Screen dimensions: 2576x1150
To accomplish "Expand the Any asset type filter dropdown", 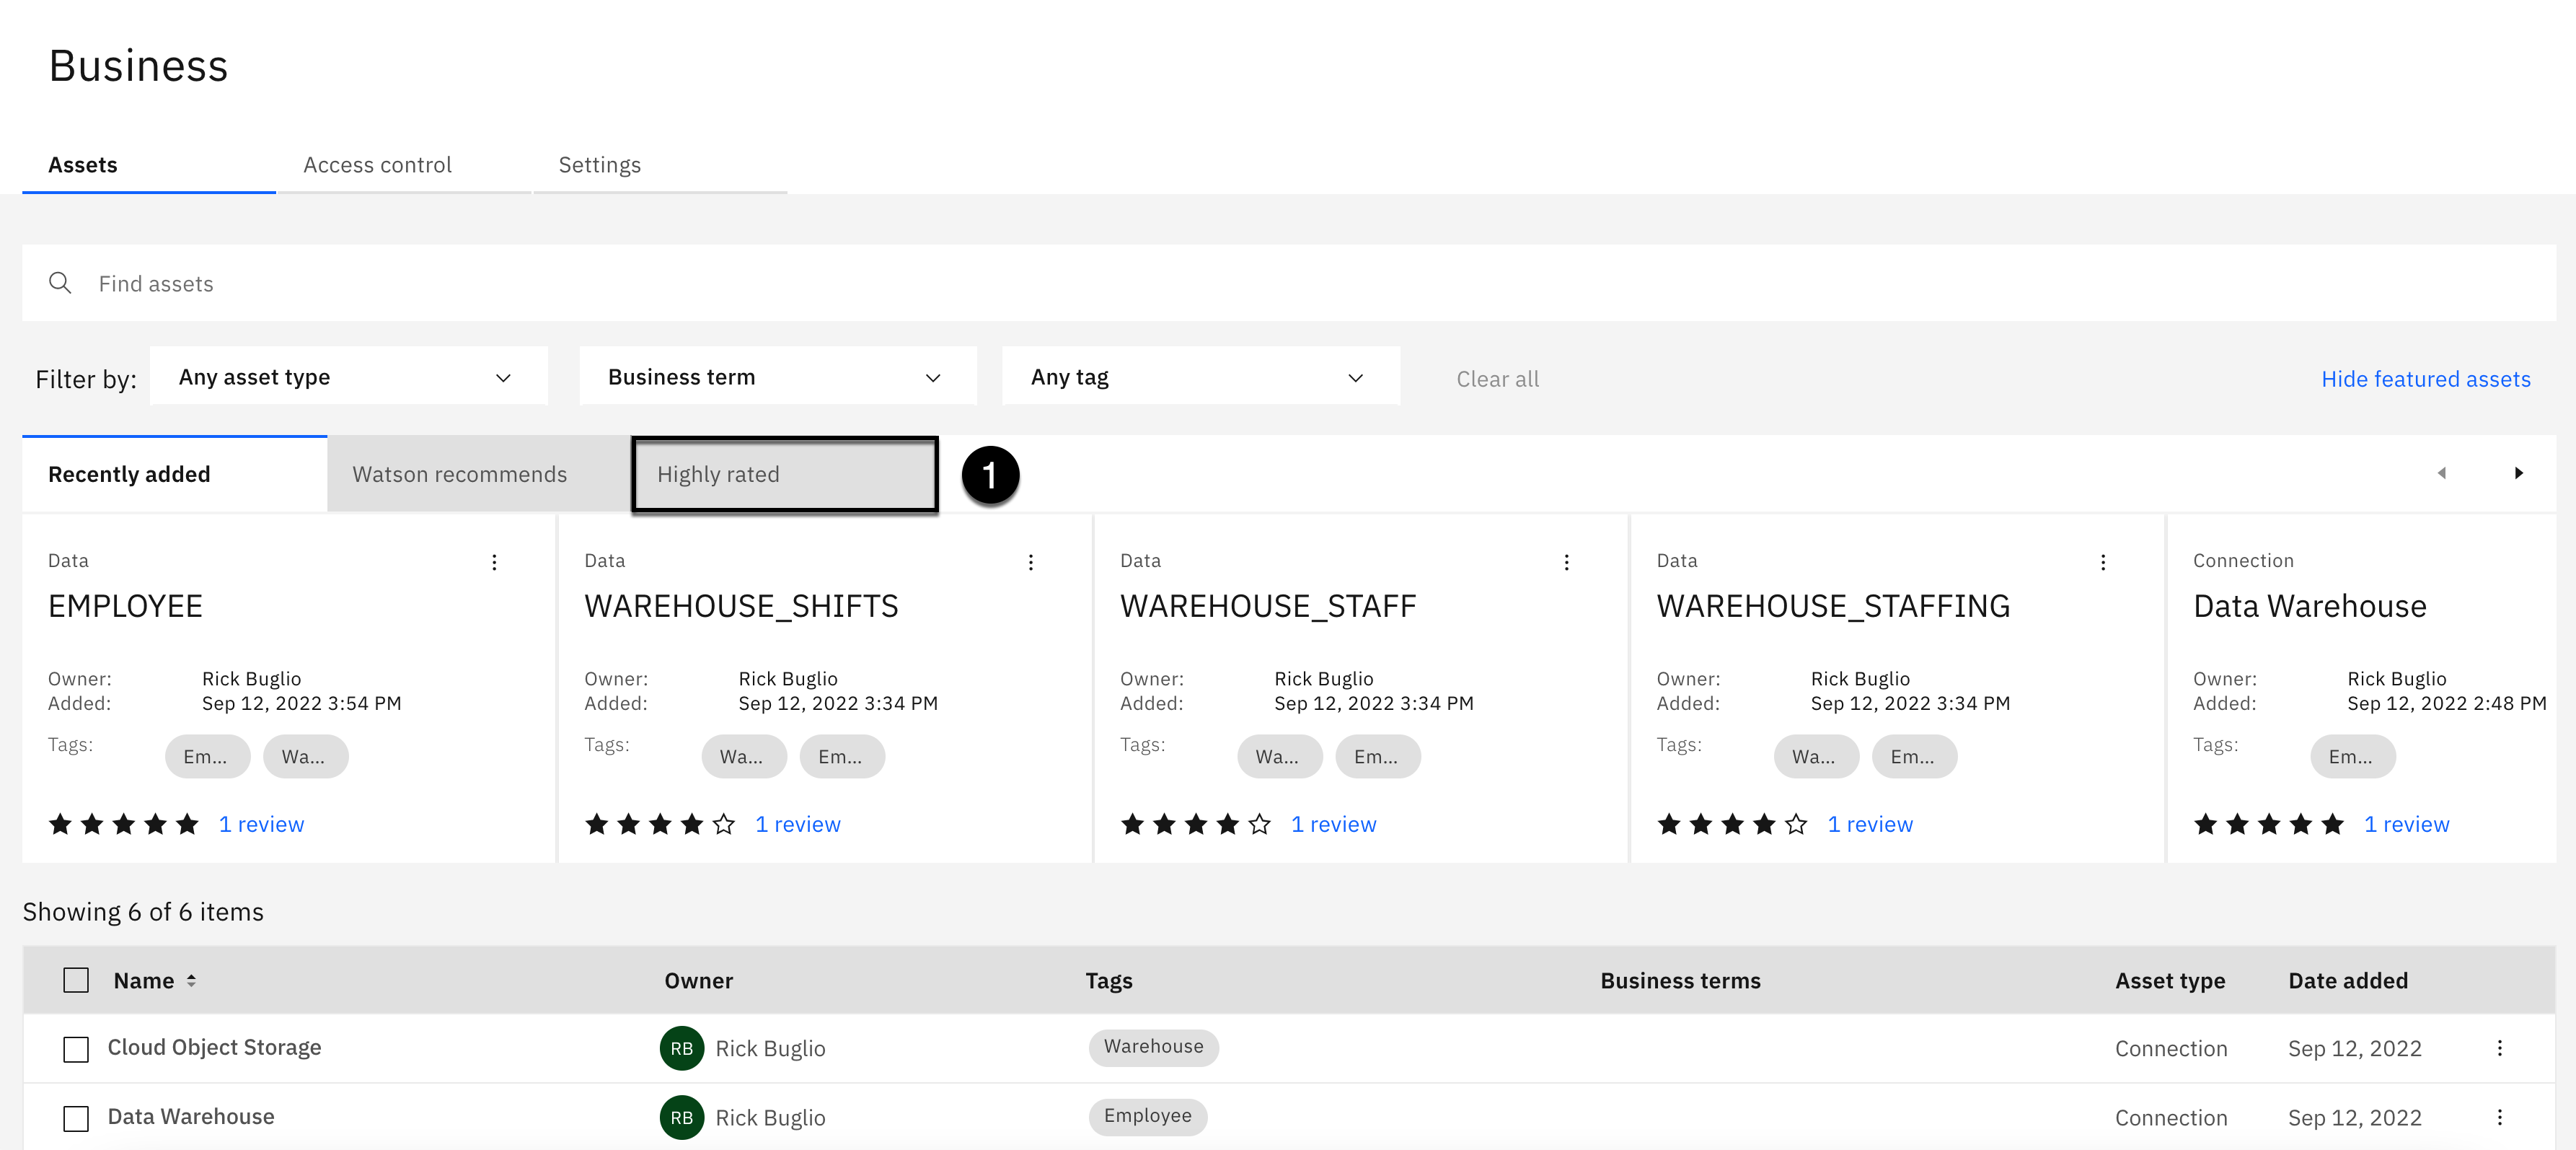I will point(348,377).
